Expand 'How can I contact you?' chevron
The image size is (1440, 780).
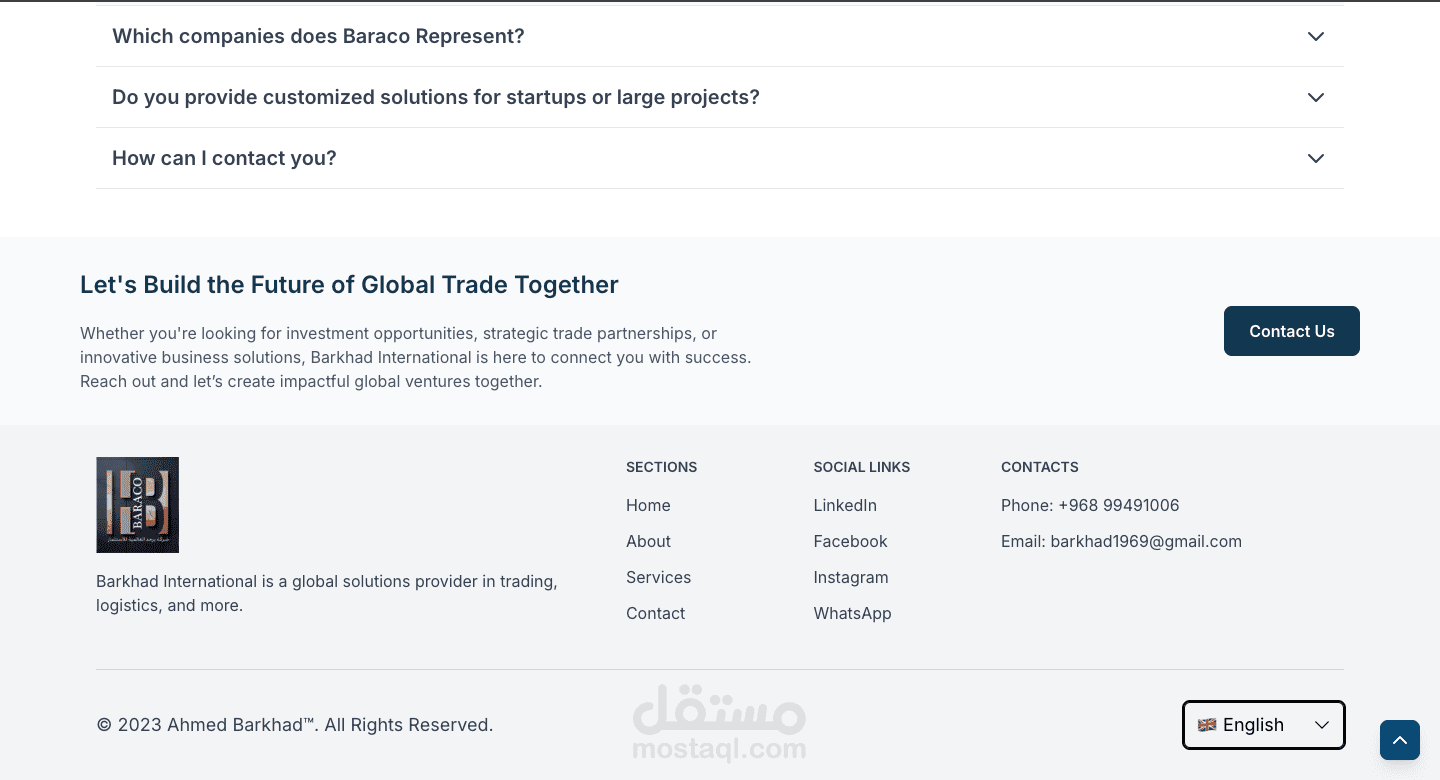tap(1315, 159)
